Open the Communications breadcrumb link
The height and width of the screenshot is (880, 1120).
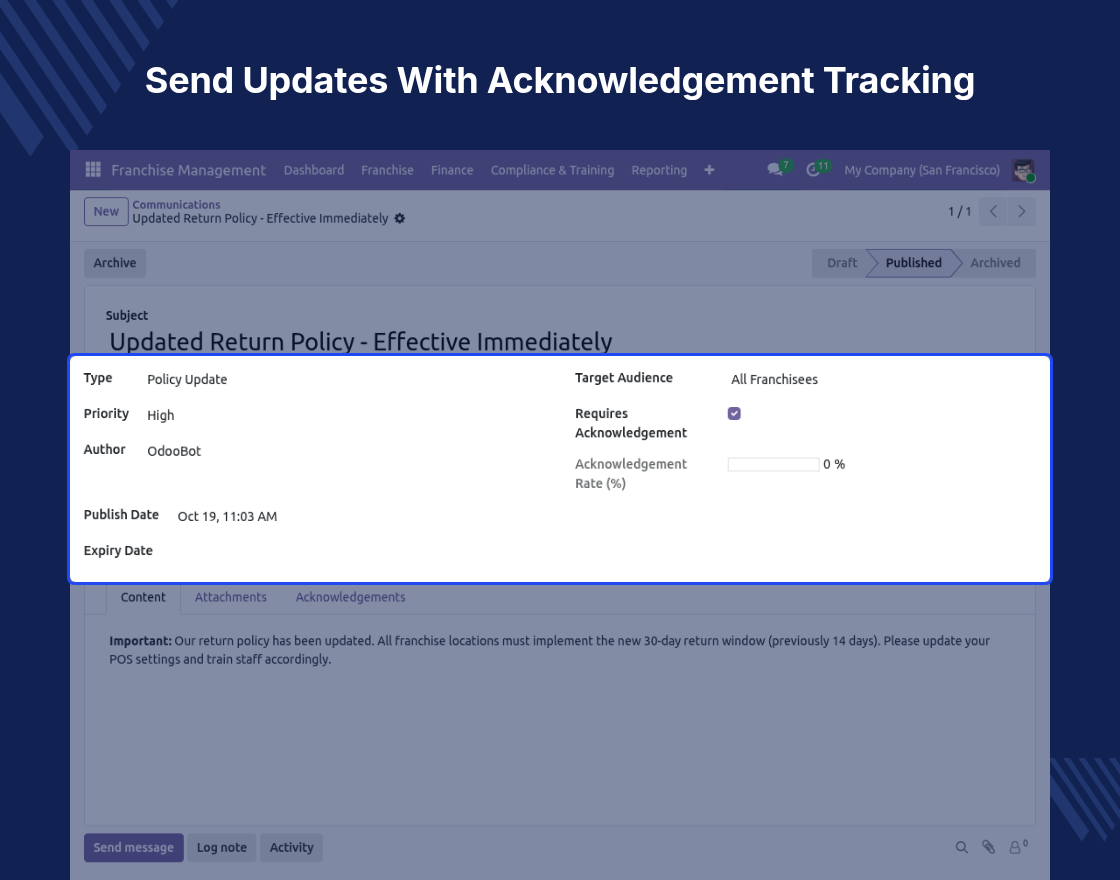point(176,204)
